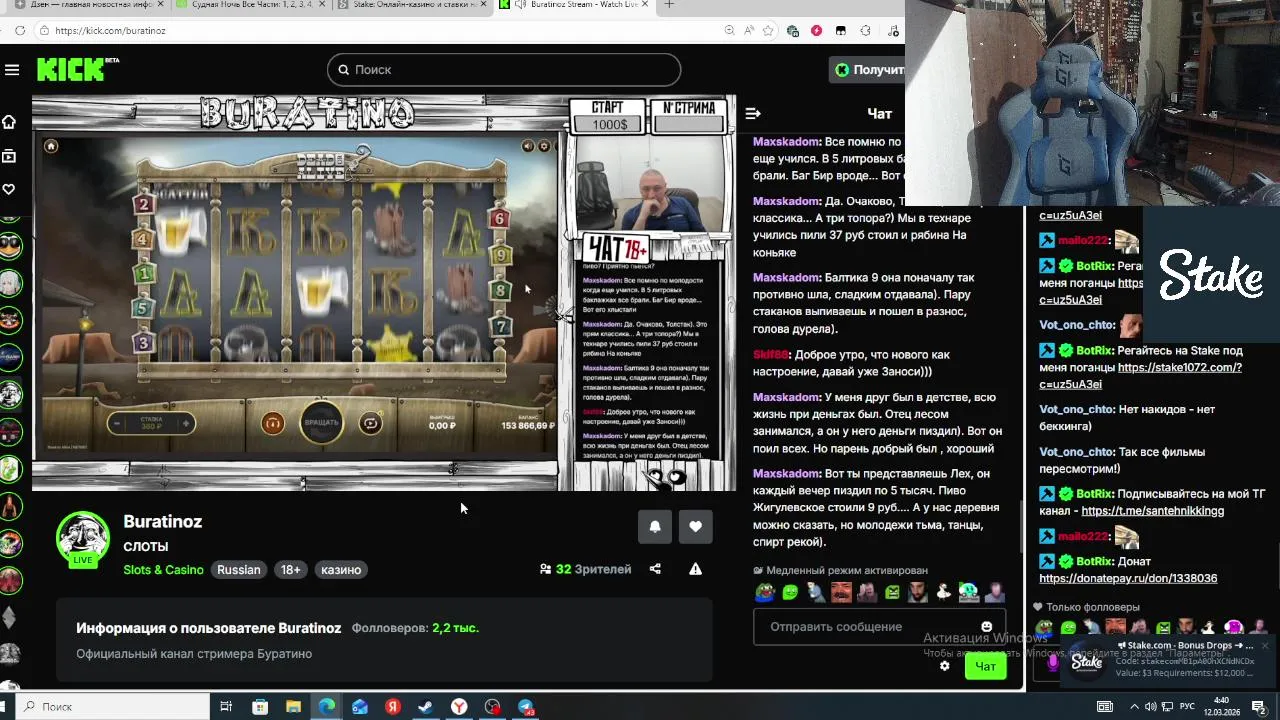Open emoji picker in chat input
The height and width of the screenshot is (720, 1280).
tap(987, 627)
